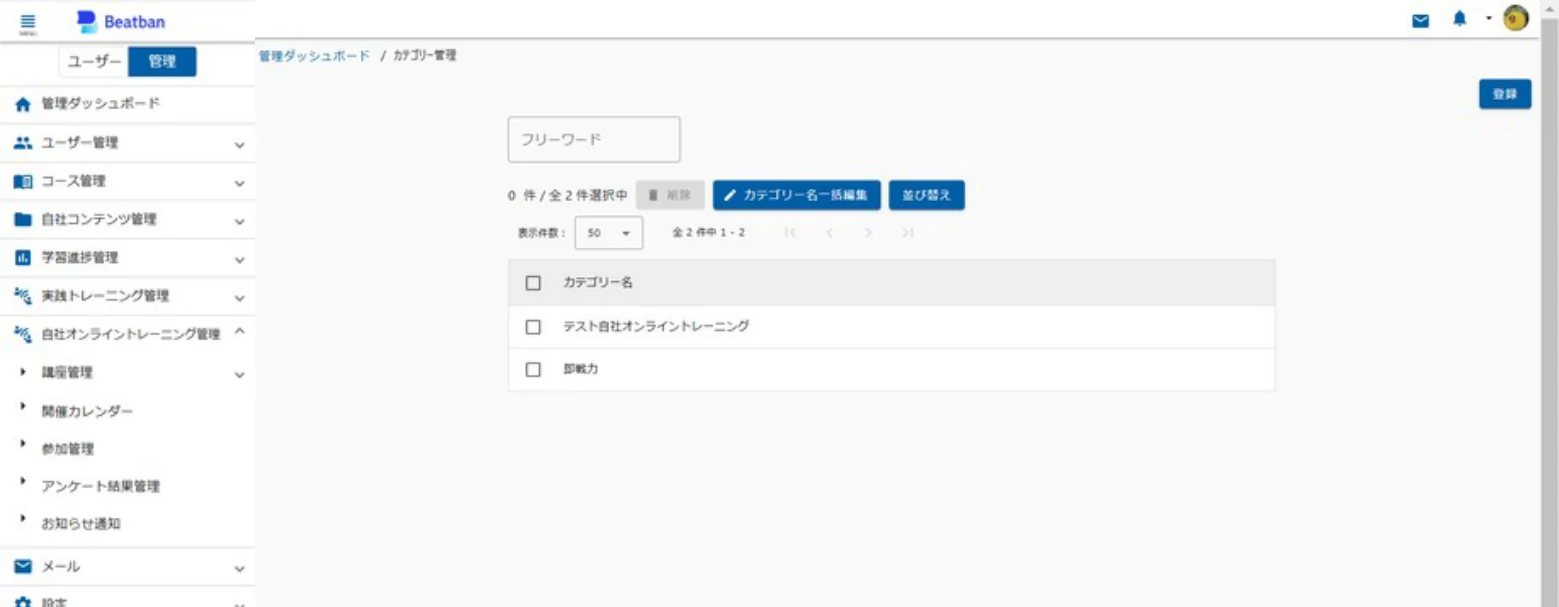This screenshot has width=1559, height=607.
Task: Click the icon for 自社オンライントレーニング管理
Action: (23, 335)
